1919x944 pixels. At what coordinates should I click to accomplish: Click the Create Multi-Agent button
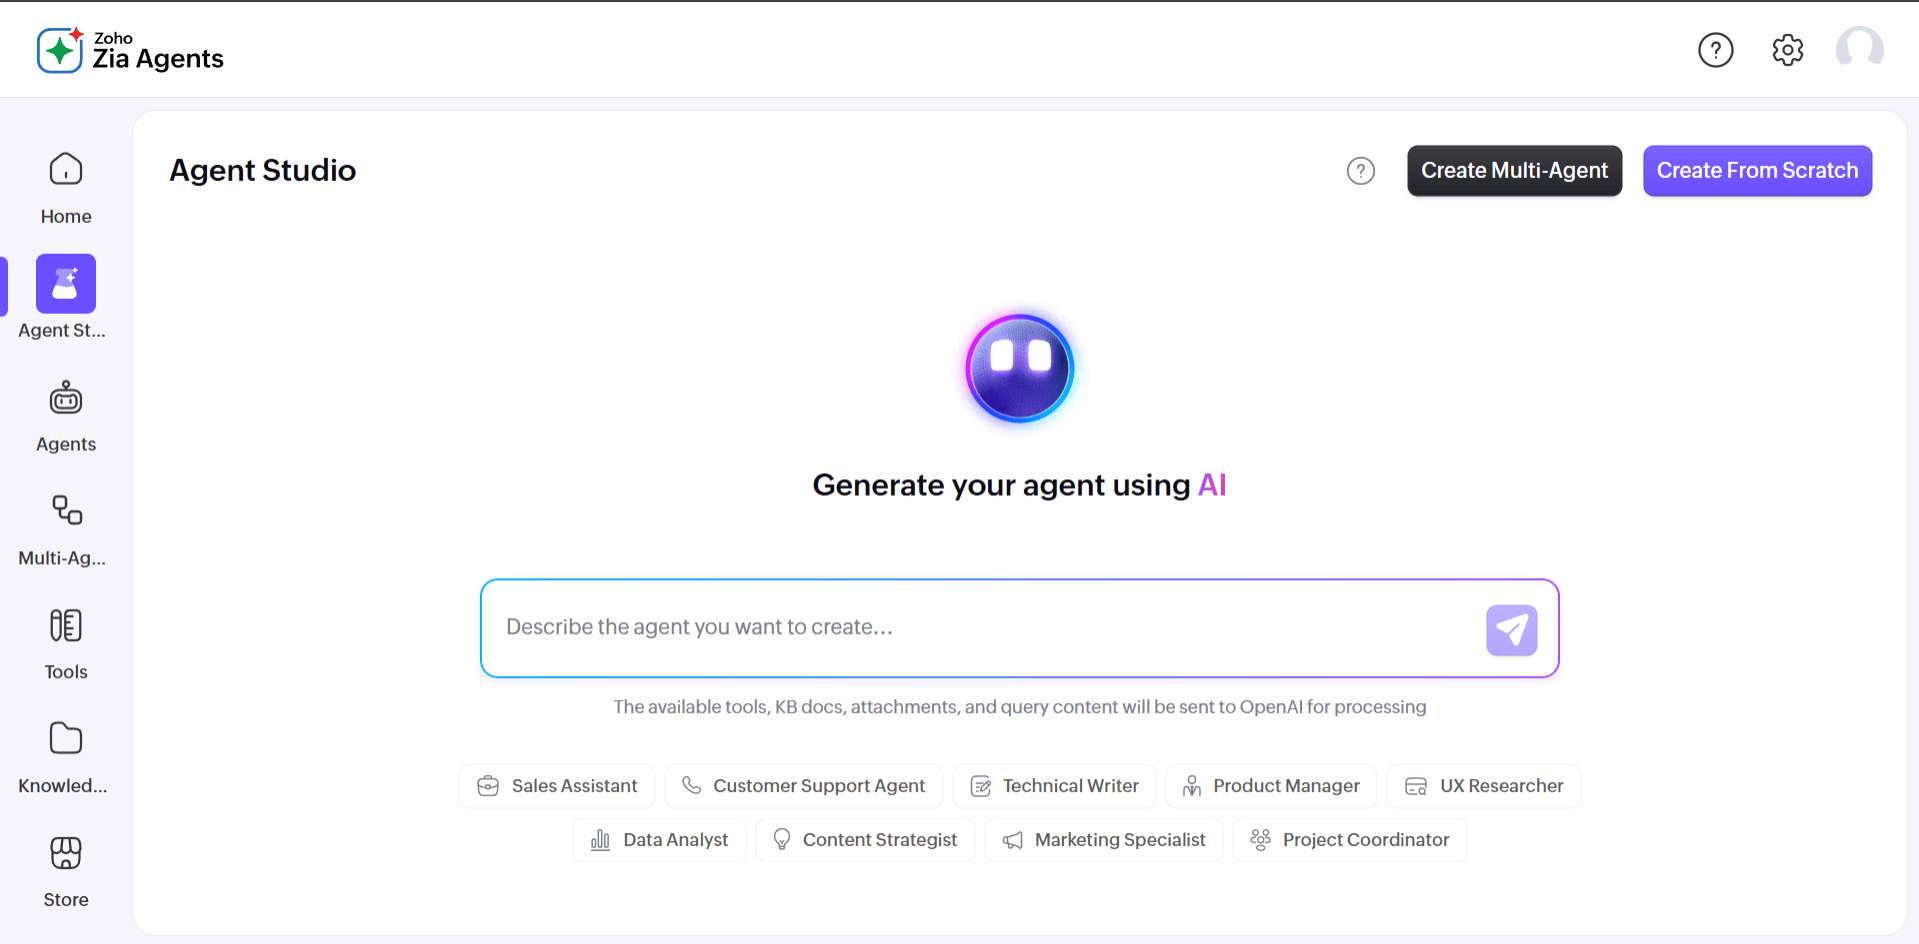1515,171
